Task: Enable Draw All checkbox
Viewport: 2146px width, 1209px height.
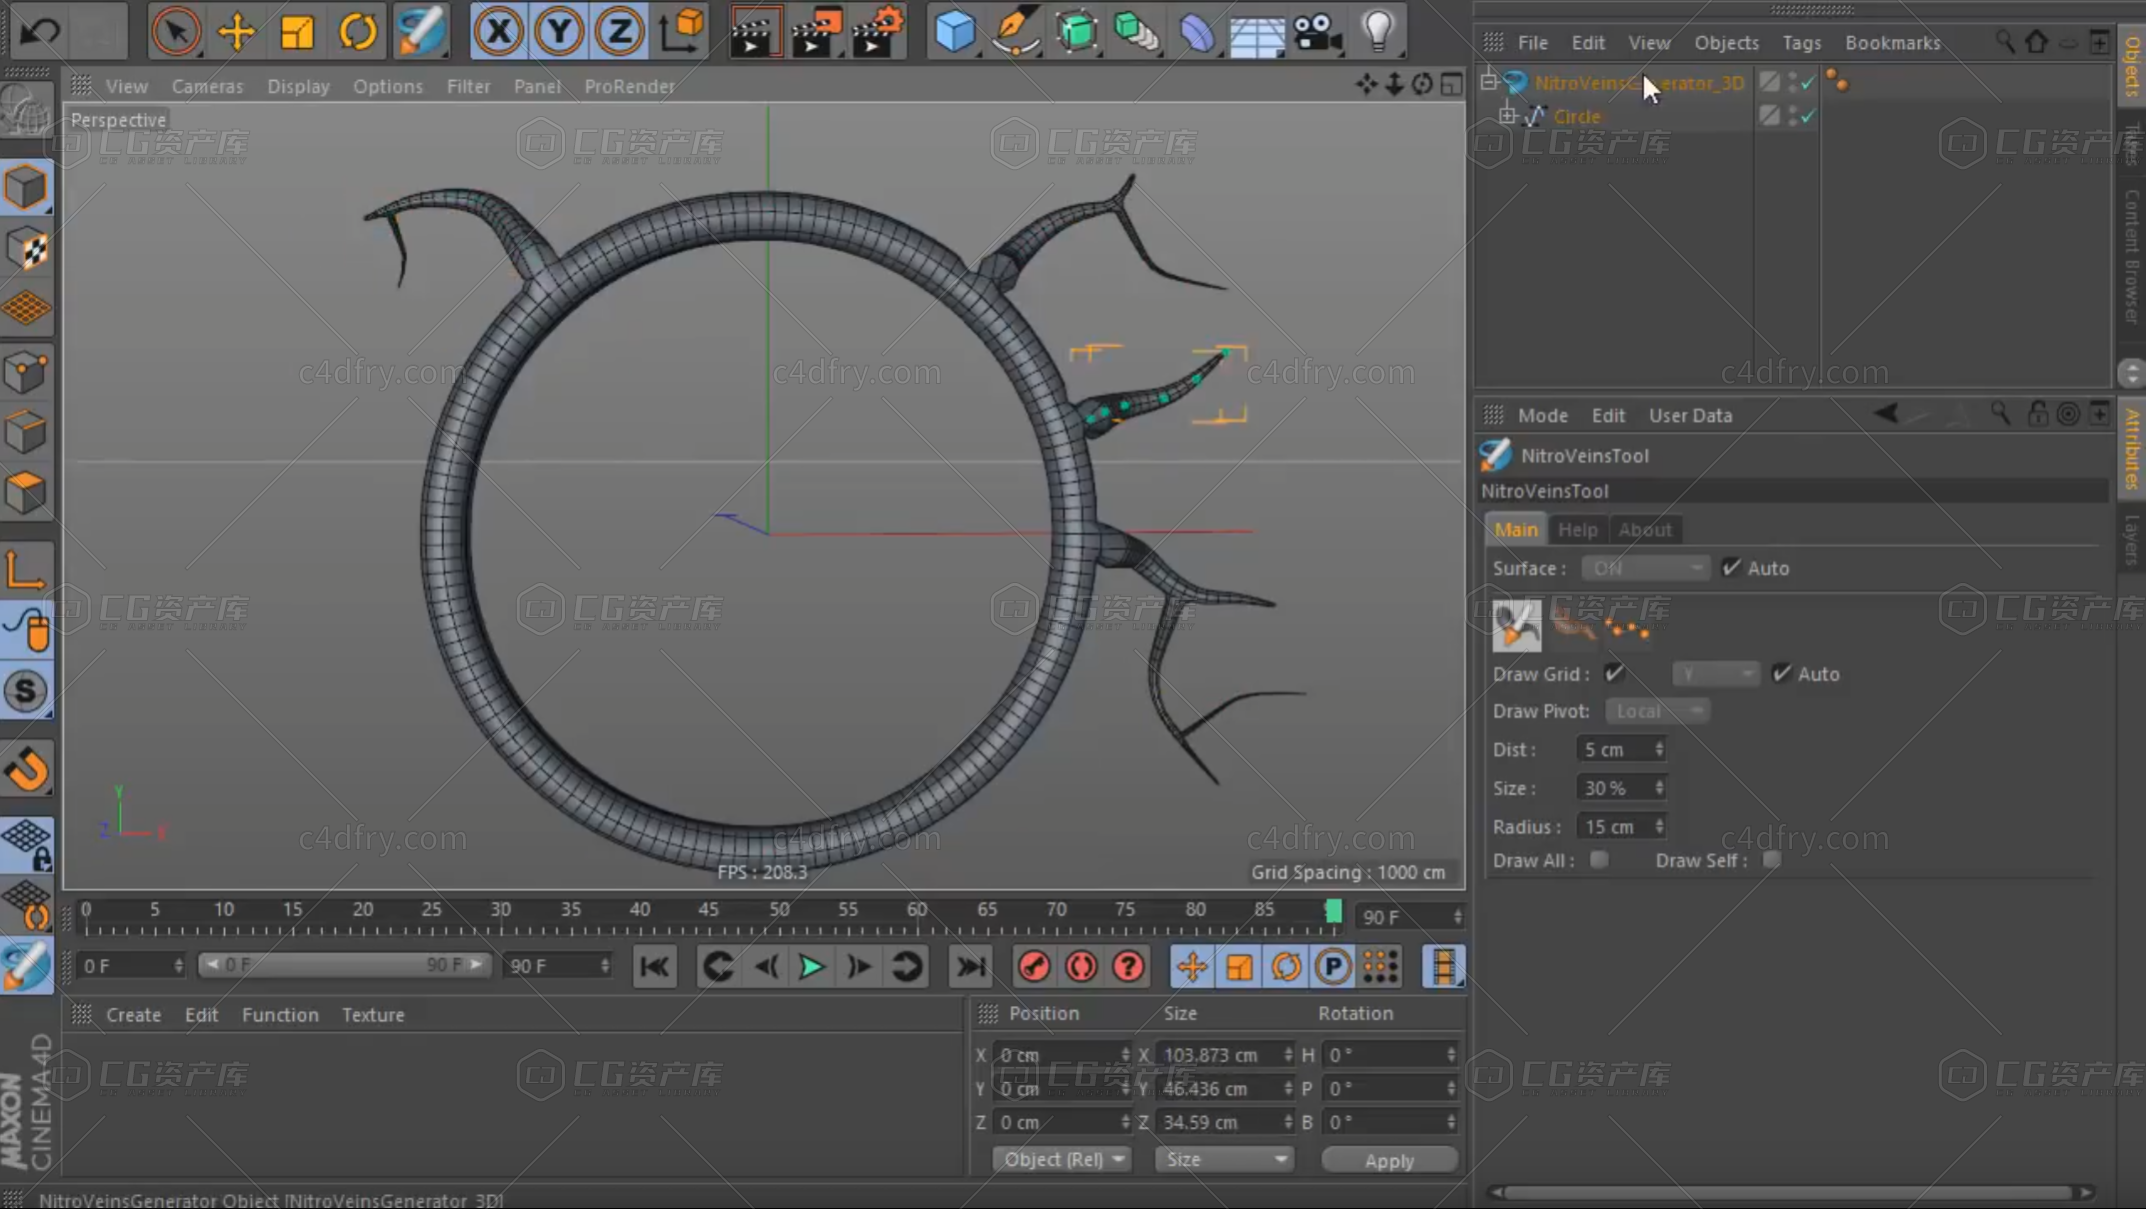Action: point(1599,860)
